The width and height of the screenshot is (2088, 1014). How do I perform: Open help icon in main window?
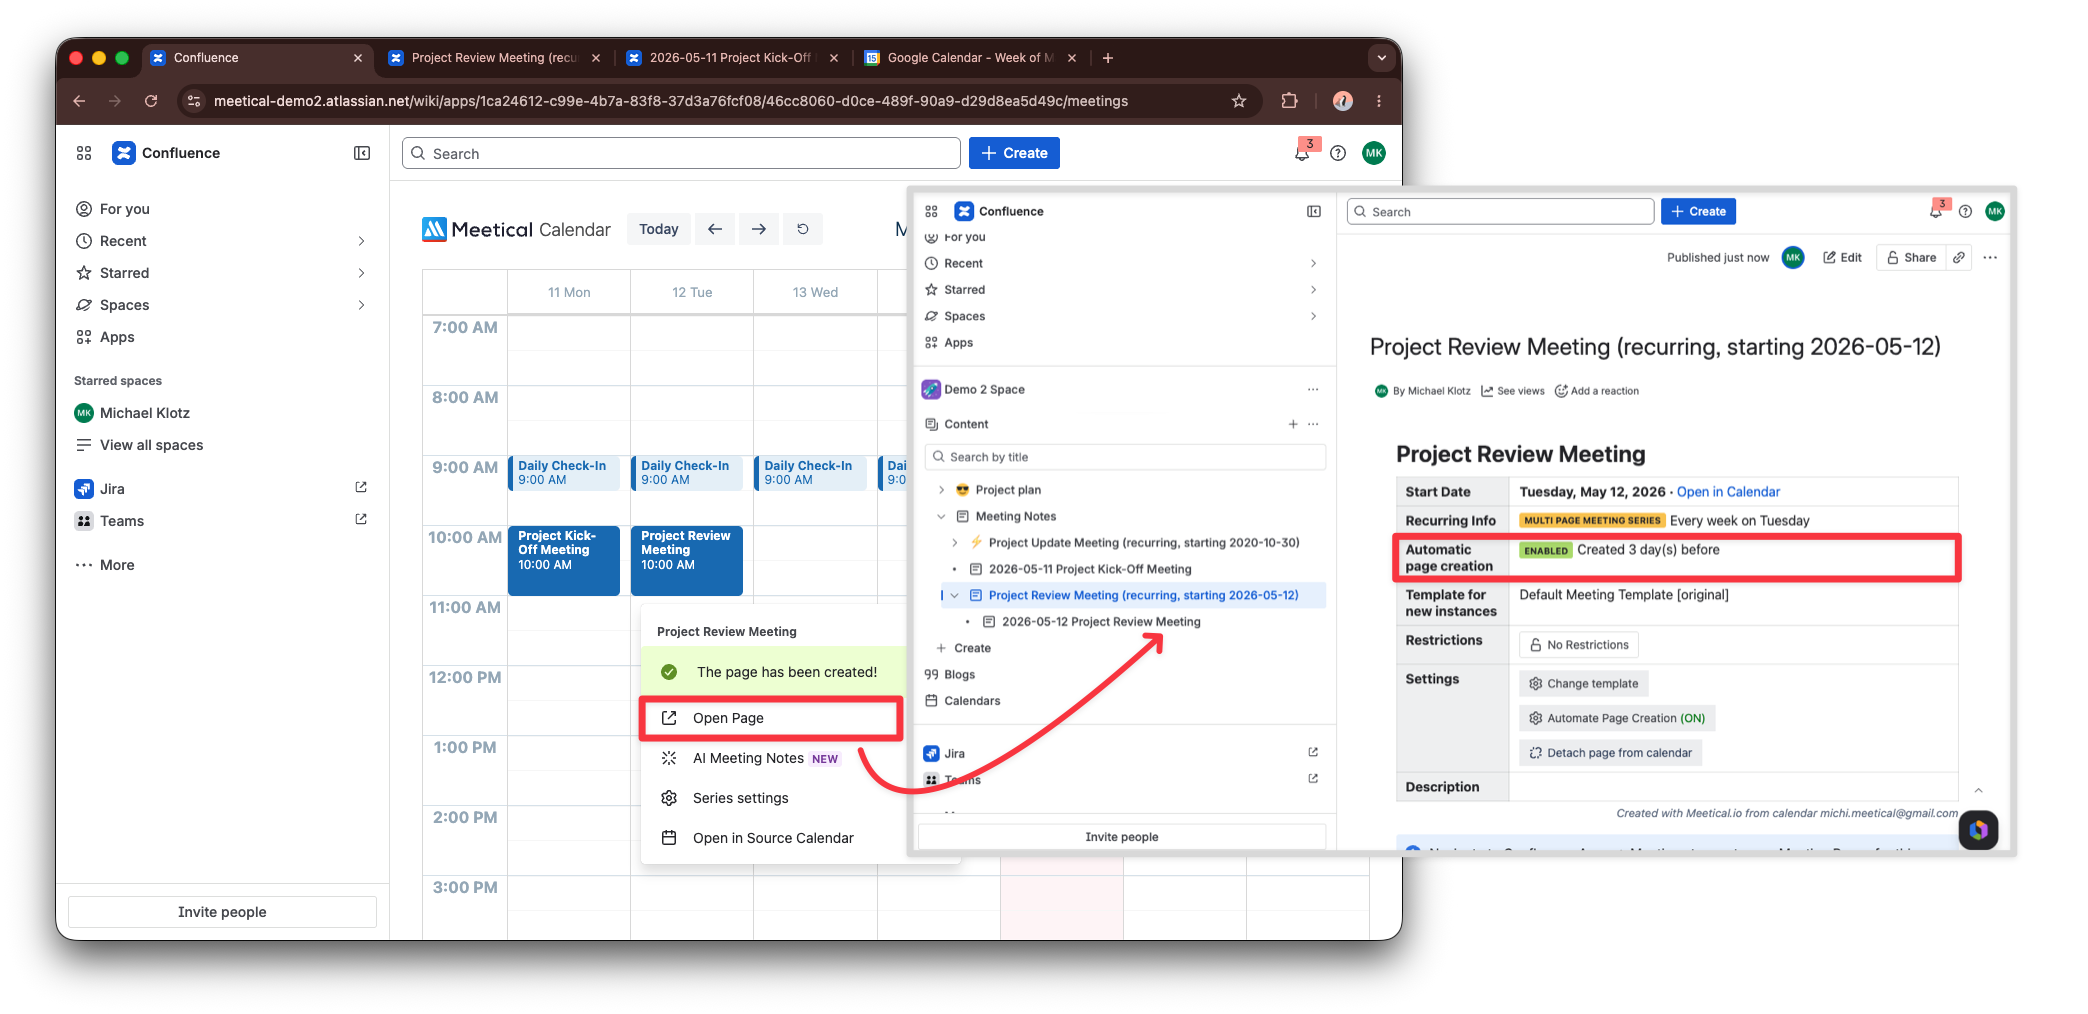tap(1338, 153)
